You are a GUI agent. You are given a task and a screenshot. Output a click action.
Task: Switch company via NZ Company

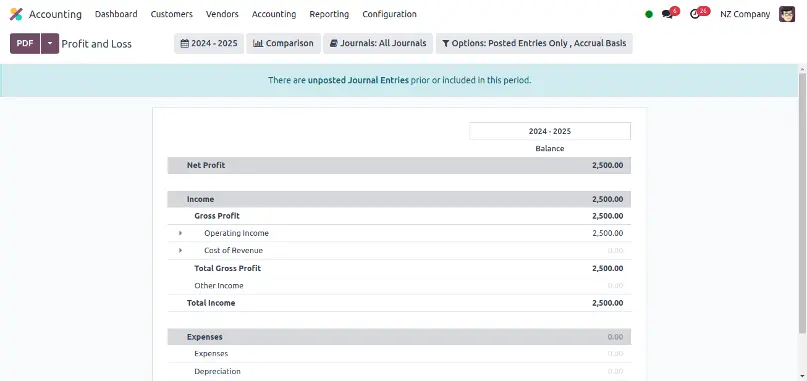click(745, 14)
